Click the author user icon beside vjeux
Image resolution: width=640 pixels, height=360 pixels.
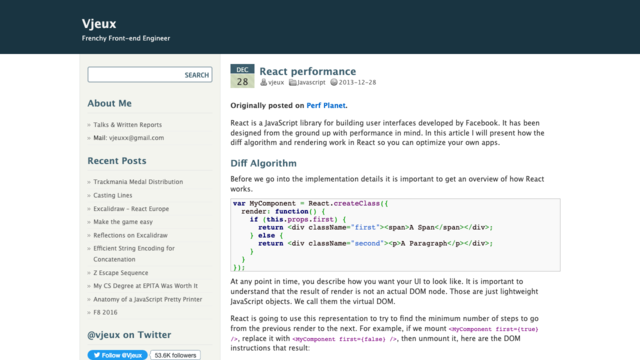(264, 82)
